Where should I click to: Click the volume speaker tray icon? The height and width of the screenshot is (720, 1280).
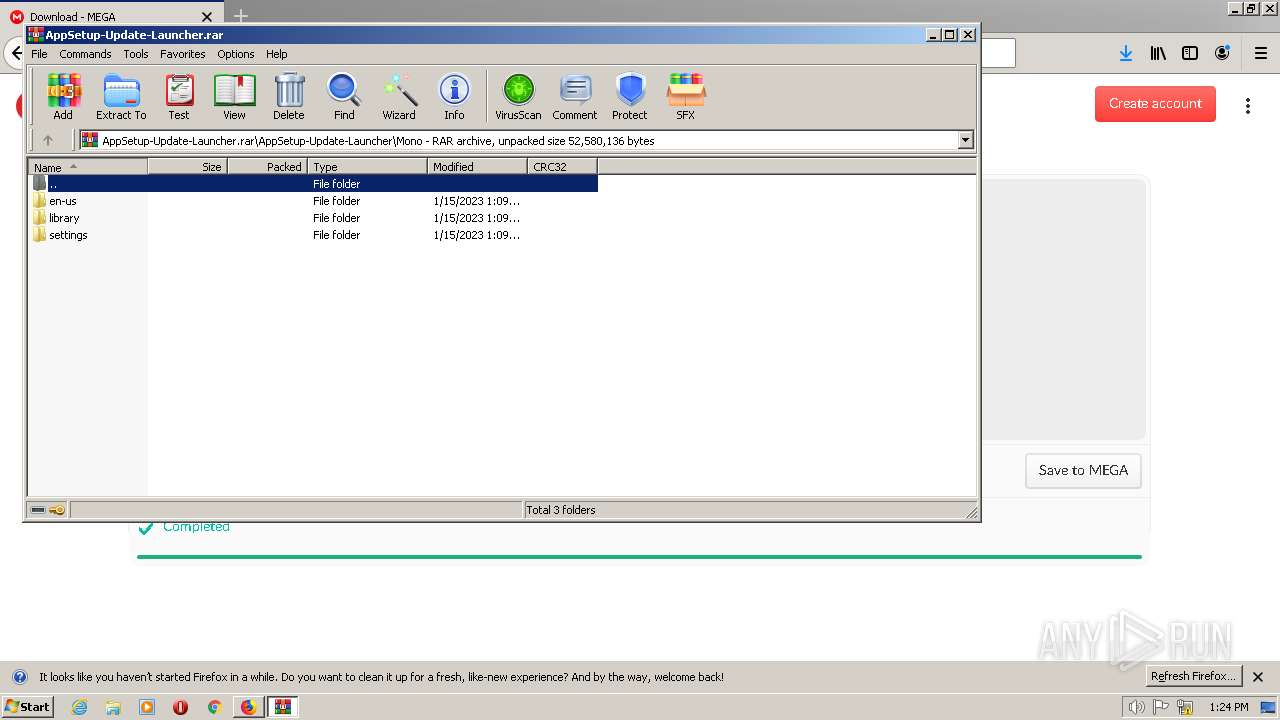[x=1136, y=707]
